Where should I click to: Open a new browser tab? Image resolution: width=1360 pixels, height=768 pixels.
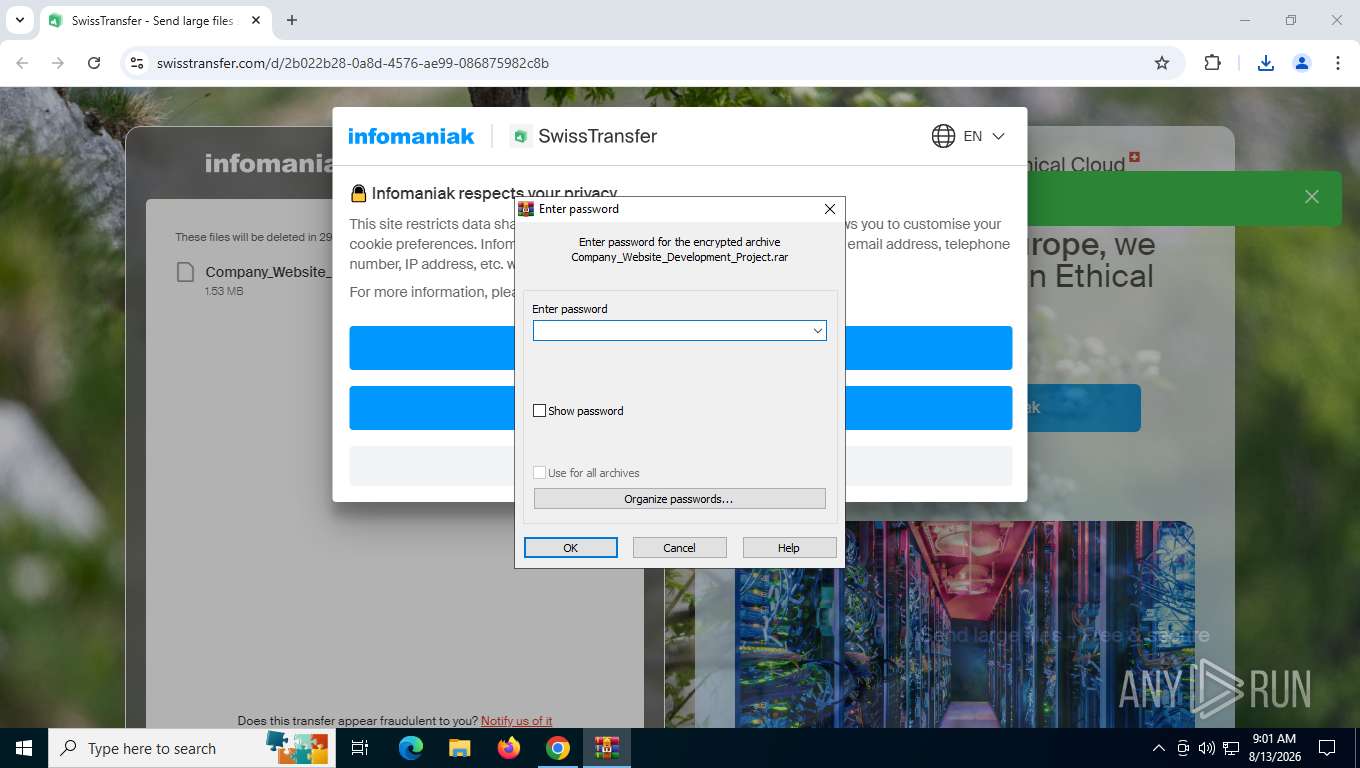point(292,20)
